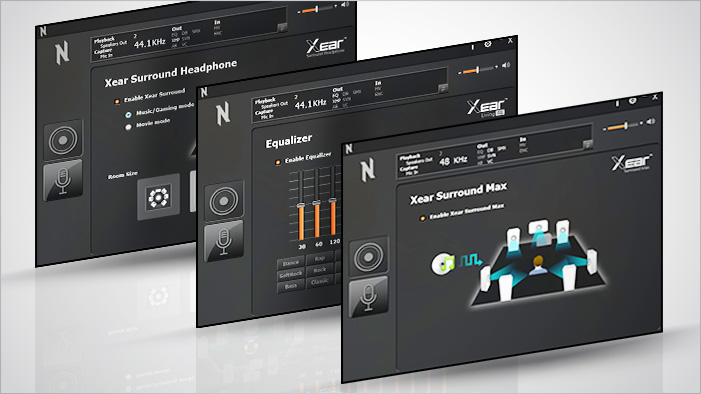Select the small room size icon
The width and height of the screenshot is (701, 394).
(x=158, y=197)
